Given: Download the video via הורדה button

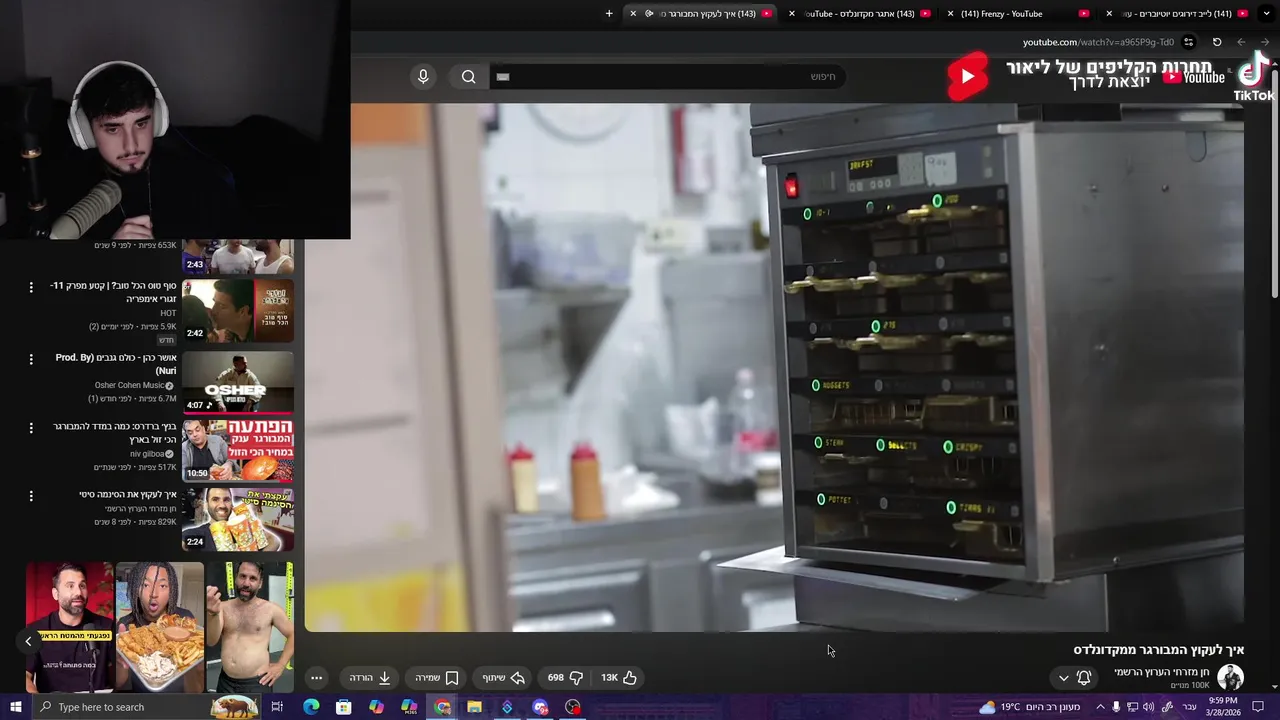Looking at the screenshot, I should [x=370, y=678].
